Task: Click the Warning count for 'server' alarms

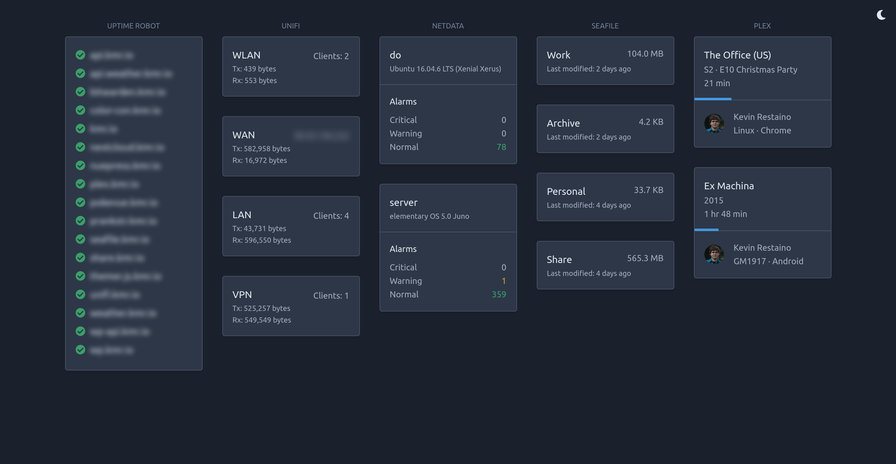Action: pyautogui.click(x=503, y=281)
